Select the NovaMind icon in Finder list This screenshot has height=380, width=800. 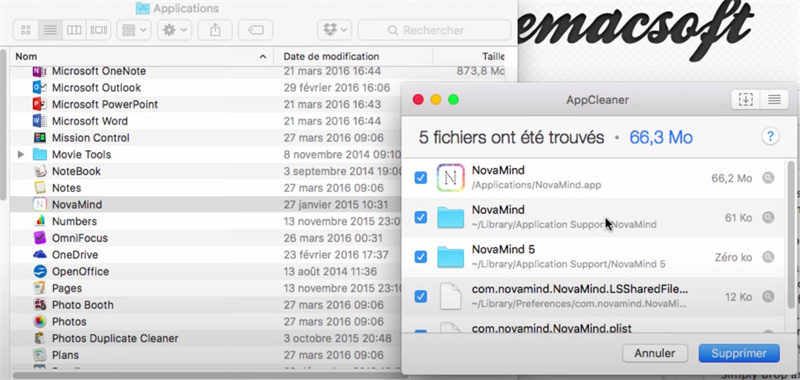click(39, 205)
